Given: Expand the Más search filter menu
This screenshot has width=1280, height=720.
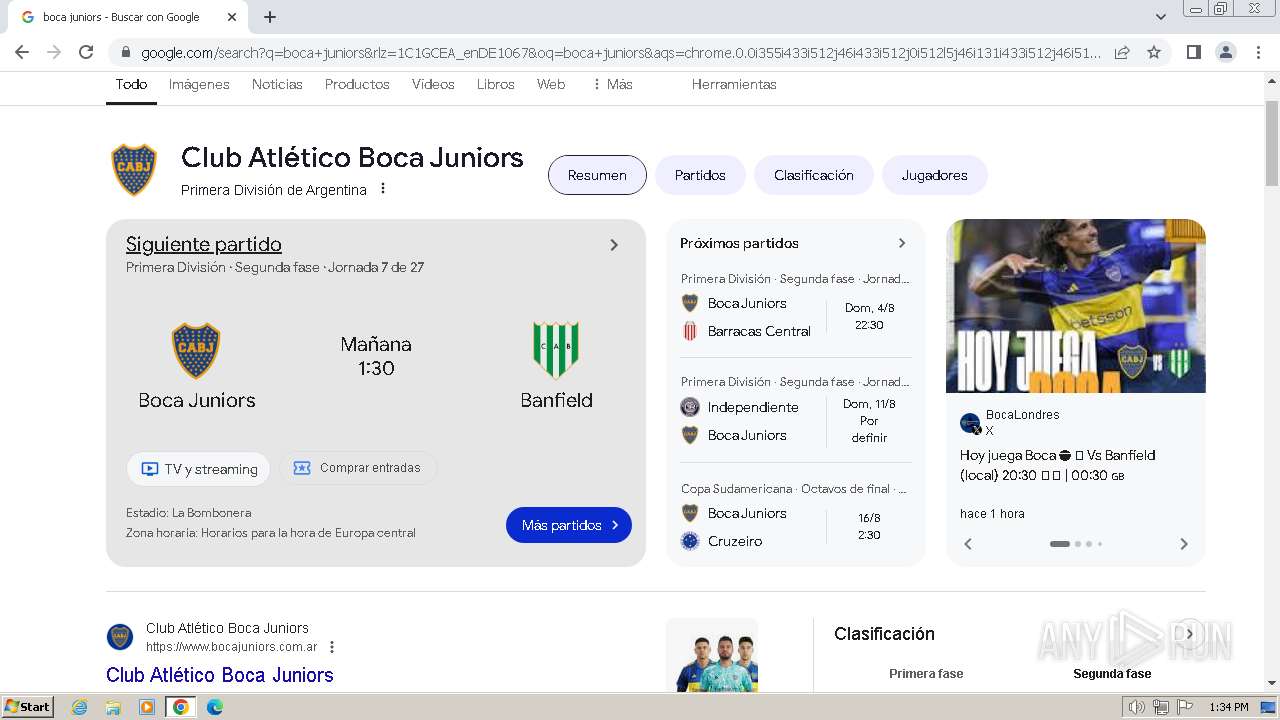Looking at the screenshot, I should pyautogui.click(x=612, y=84).
